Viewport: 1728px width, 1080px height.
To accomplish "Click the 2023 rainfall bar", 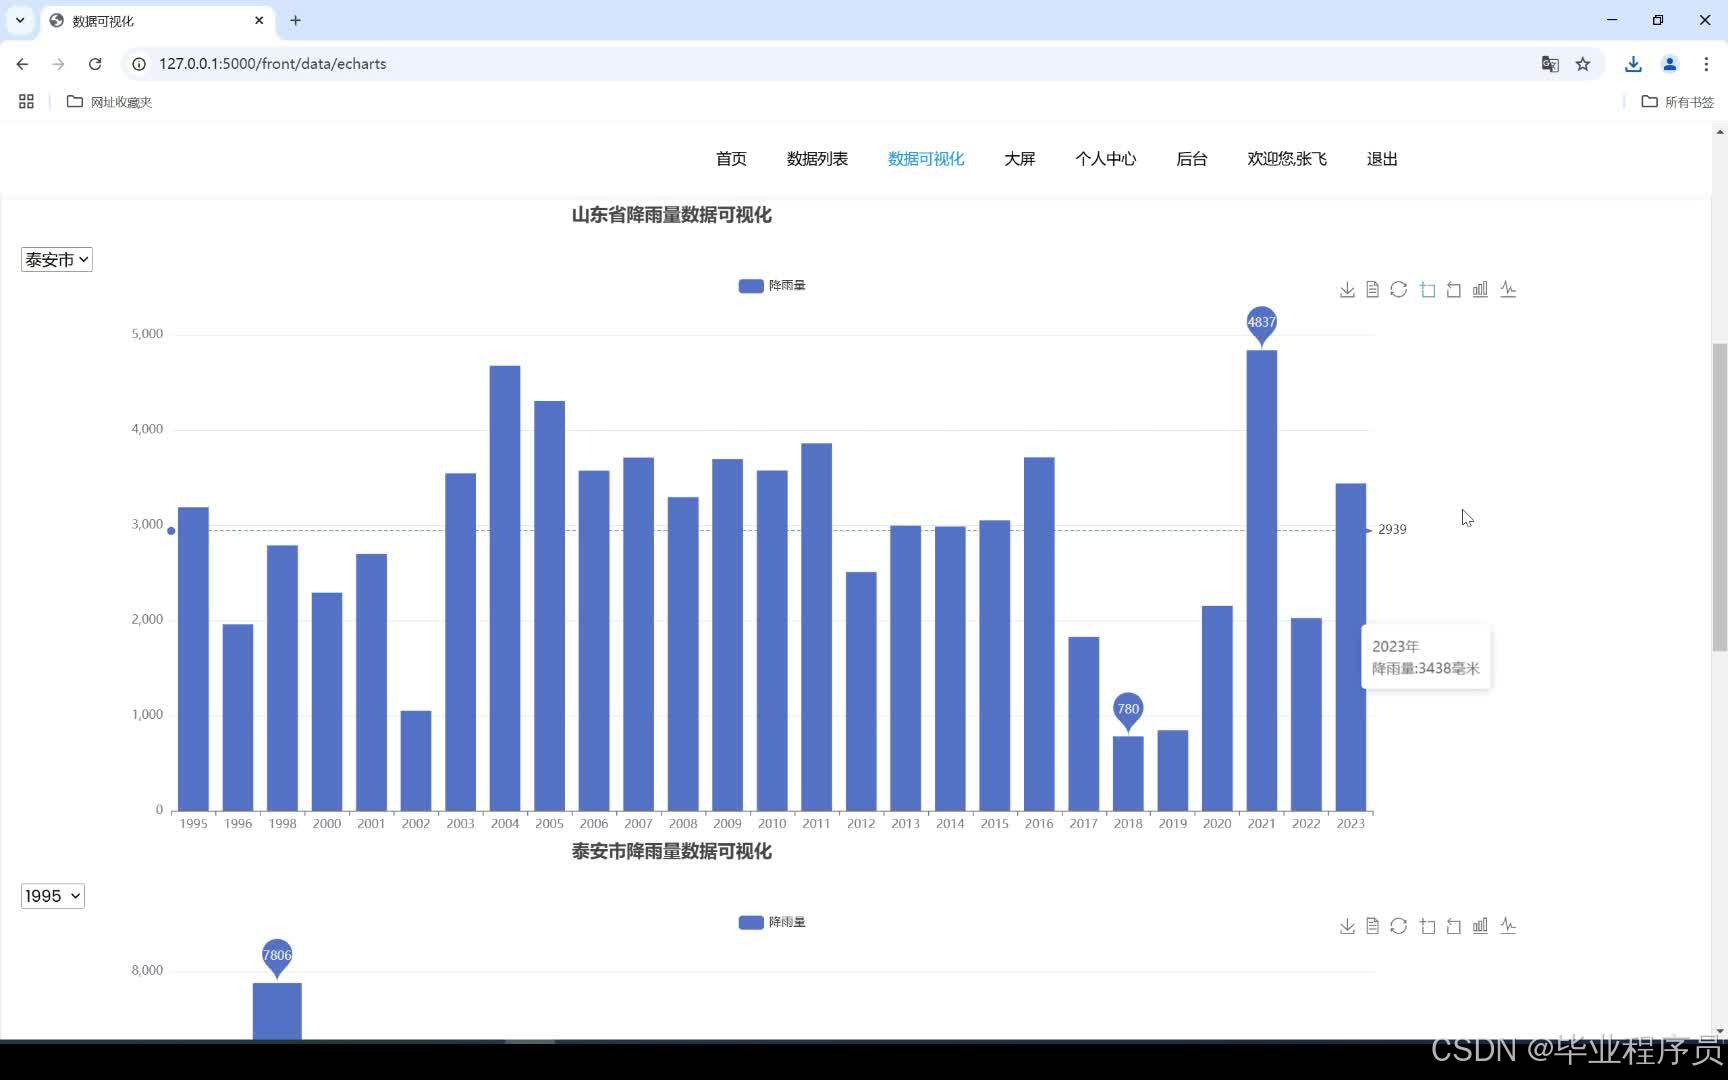I will (x=1351, y=647).
